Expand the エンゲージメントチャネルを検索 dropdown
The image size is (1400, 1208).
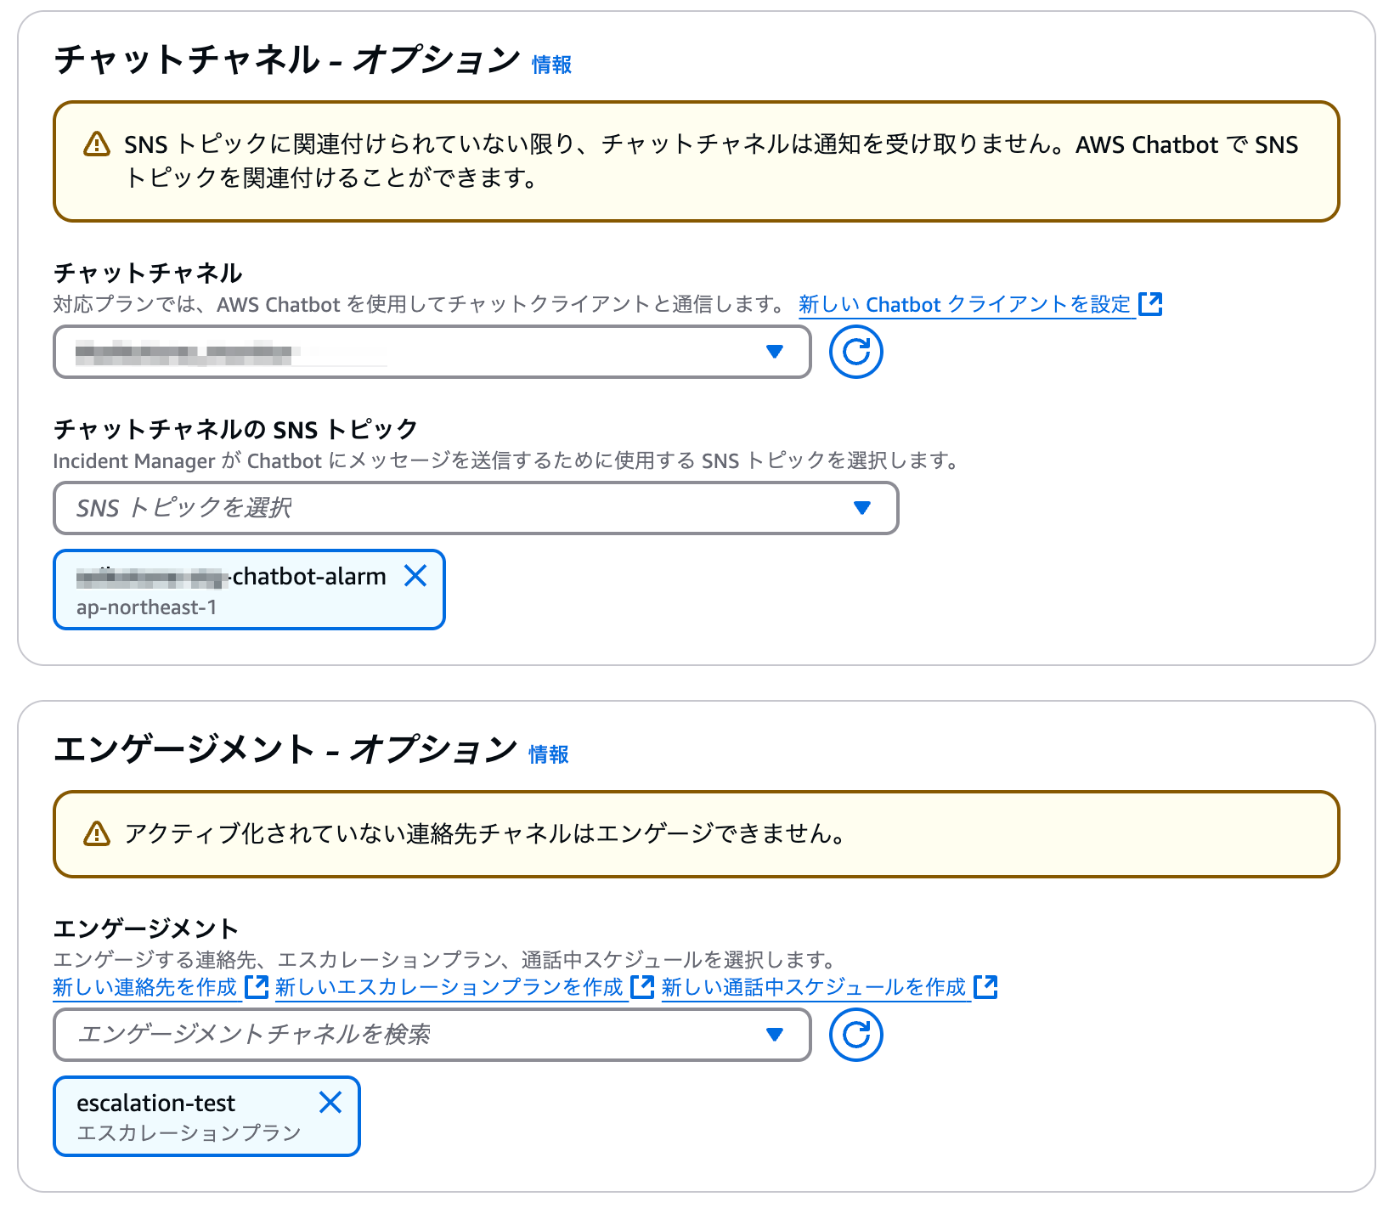click(773, 1034)
